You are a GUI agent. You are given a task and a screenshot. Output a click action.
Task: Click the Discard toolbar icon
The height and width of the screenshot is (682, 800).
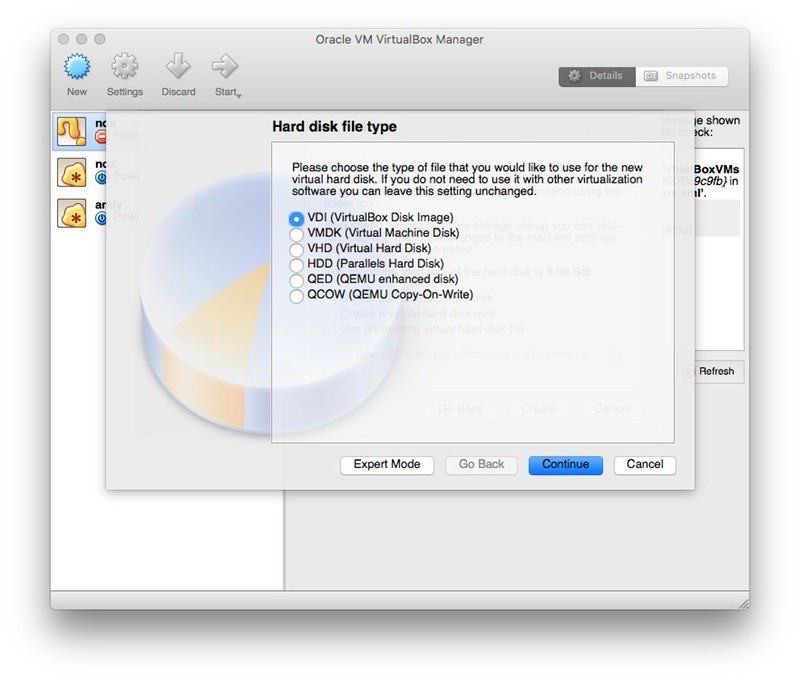[178, 66]
